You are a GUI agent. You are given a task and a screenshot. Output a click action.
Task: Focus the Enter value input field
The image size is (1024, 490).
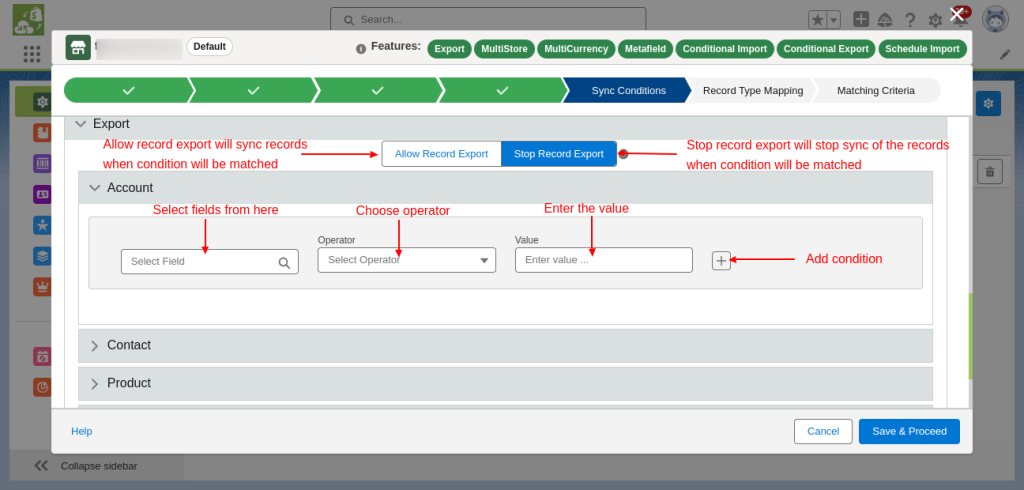click(x=603, y=259)
